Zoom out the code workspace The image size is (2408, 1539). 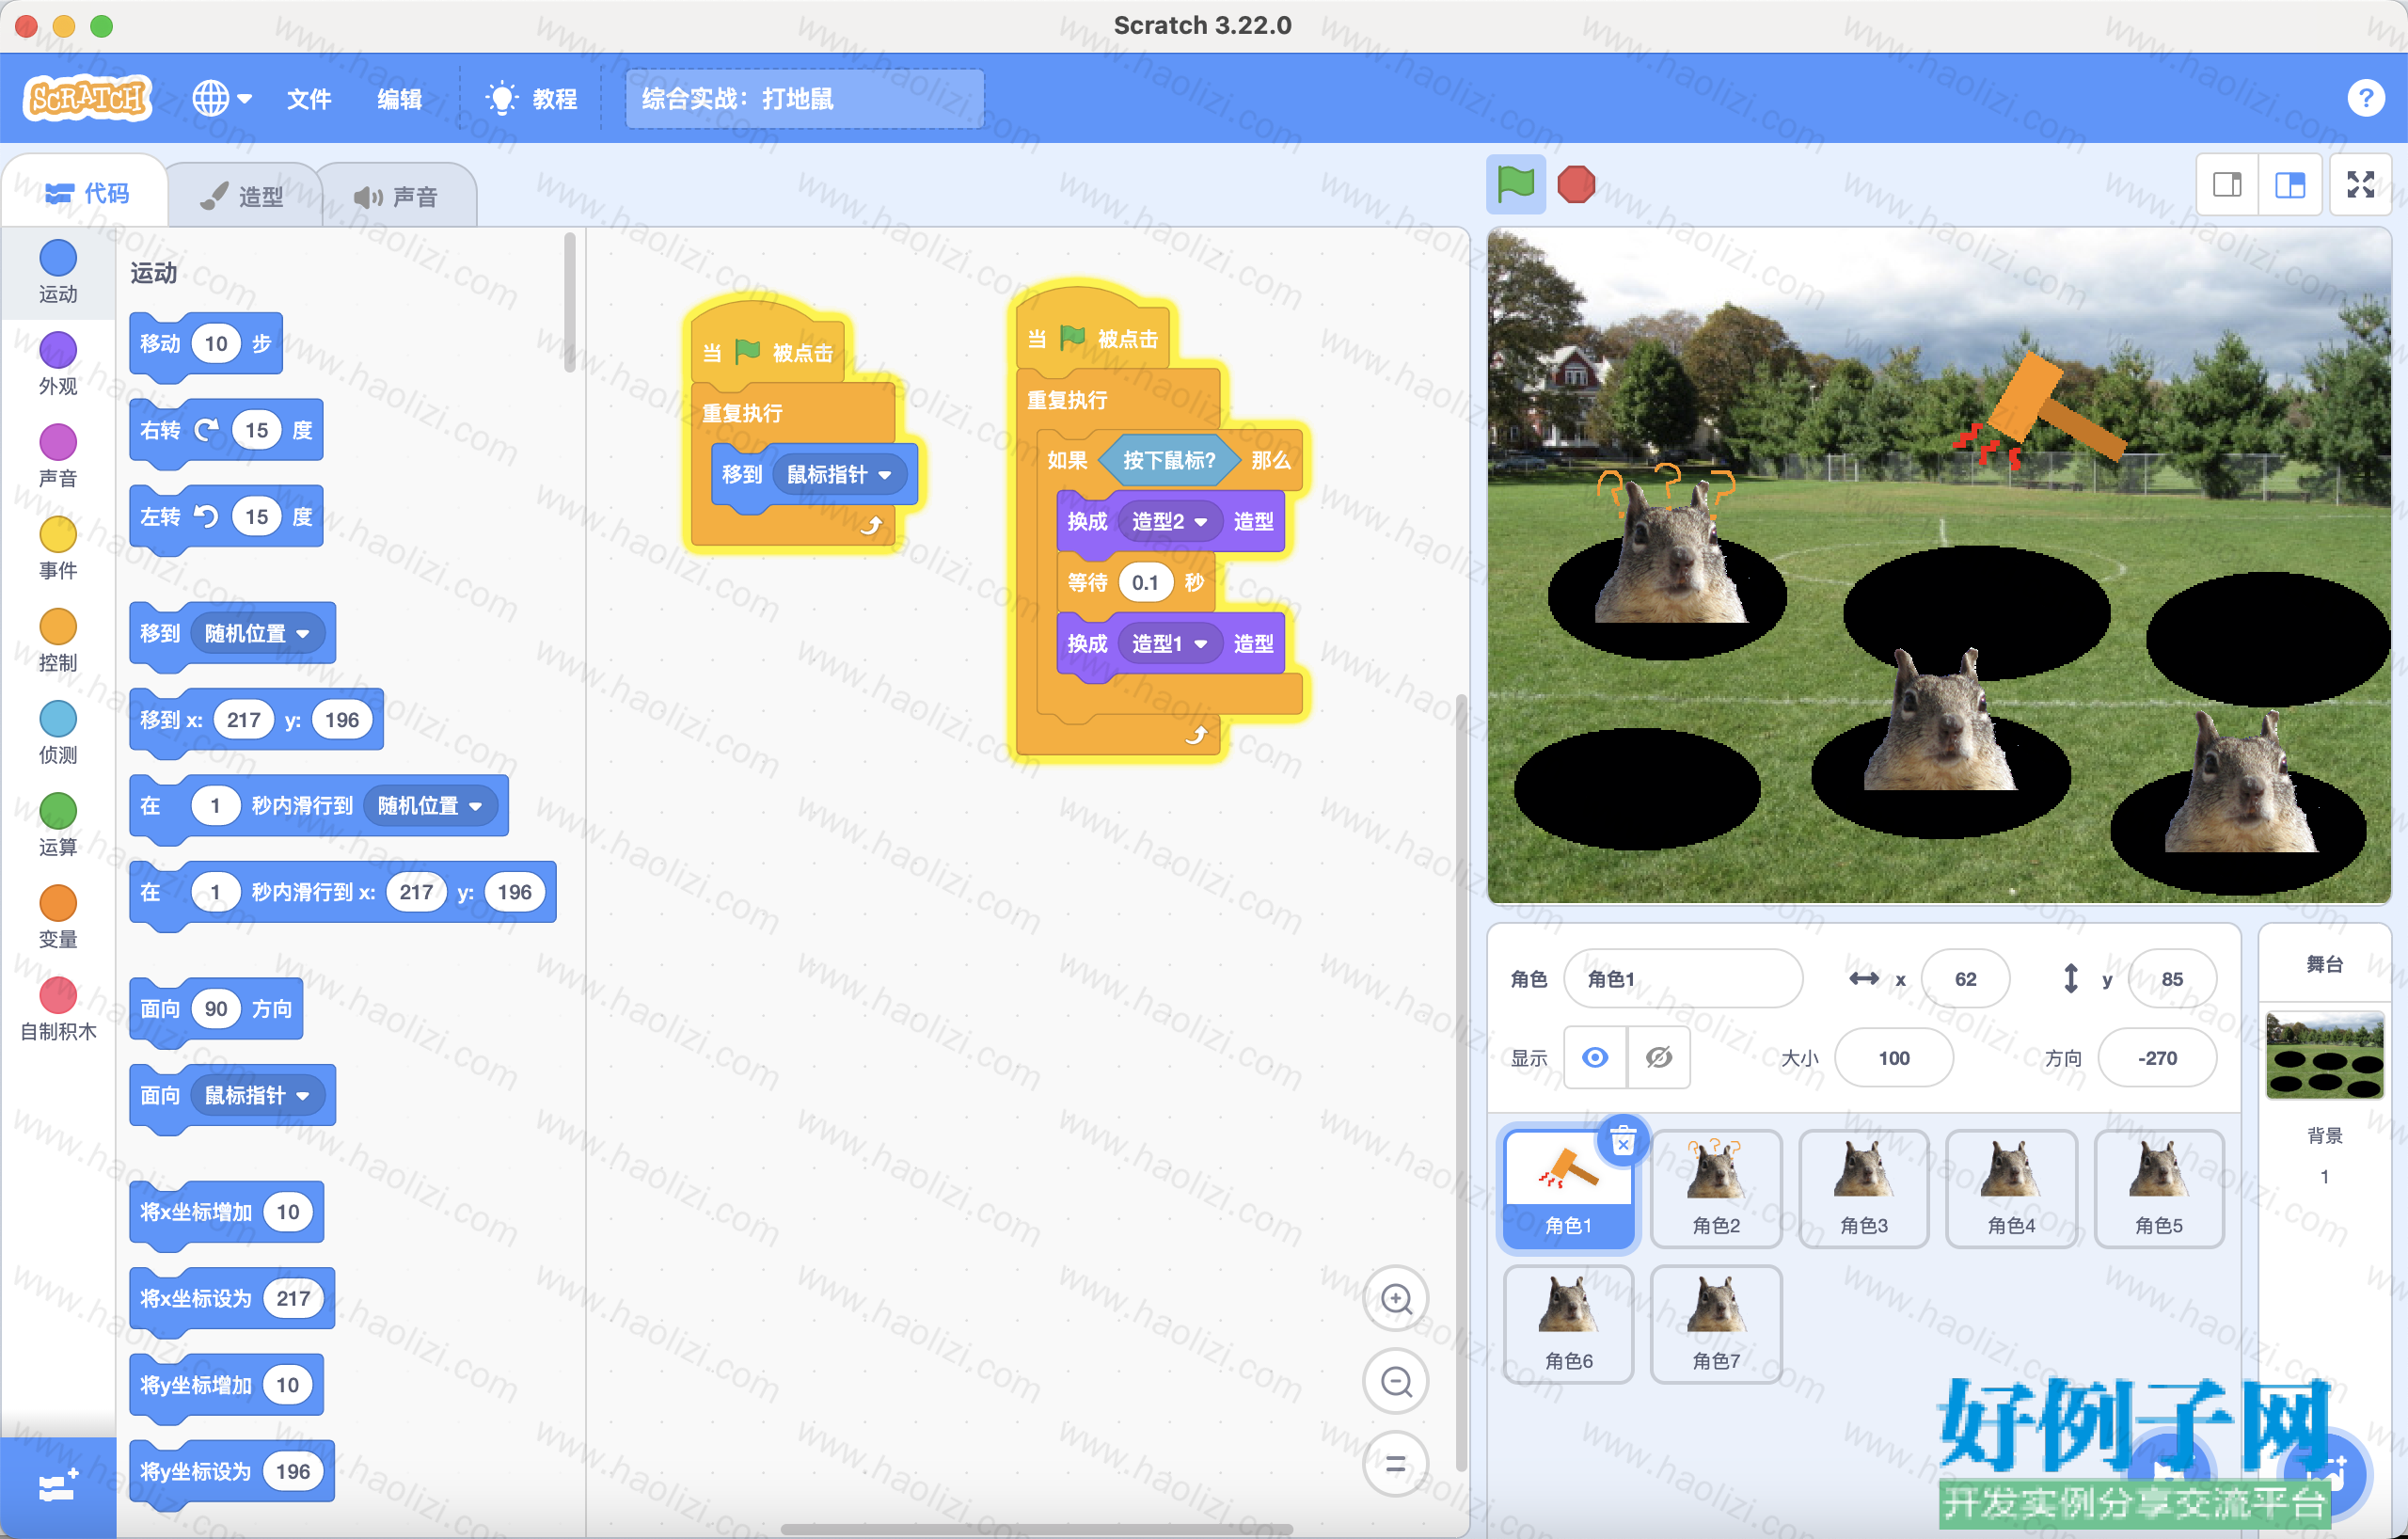(1395, 1381)
